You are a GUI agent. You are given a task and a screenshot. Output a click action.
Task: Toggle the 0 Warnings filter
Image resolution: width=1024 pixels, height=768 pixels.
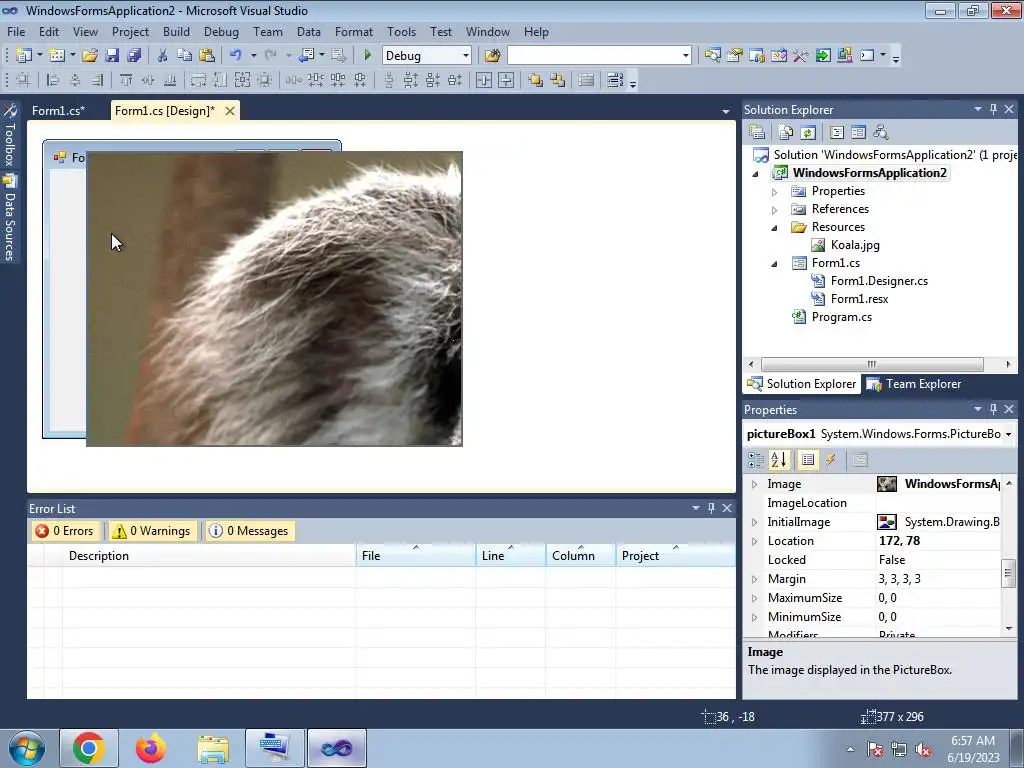coord(152,531)
